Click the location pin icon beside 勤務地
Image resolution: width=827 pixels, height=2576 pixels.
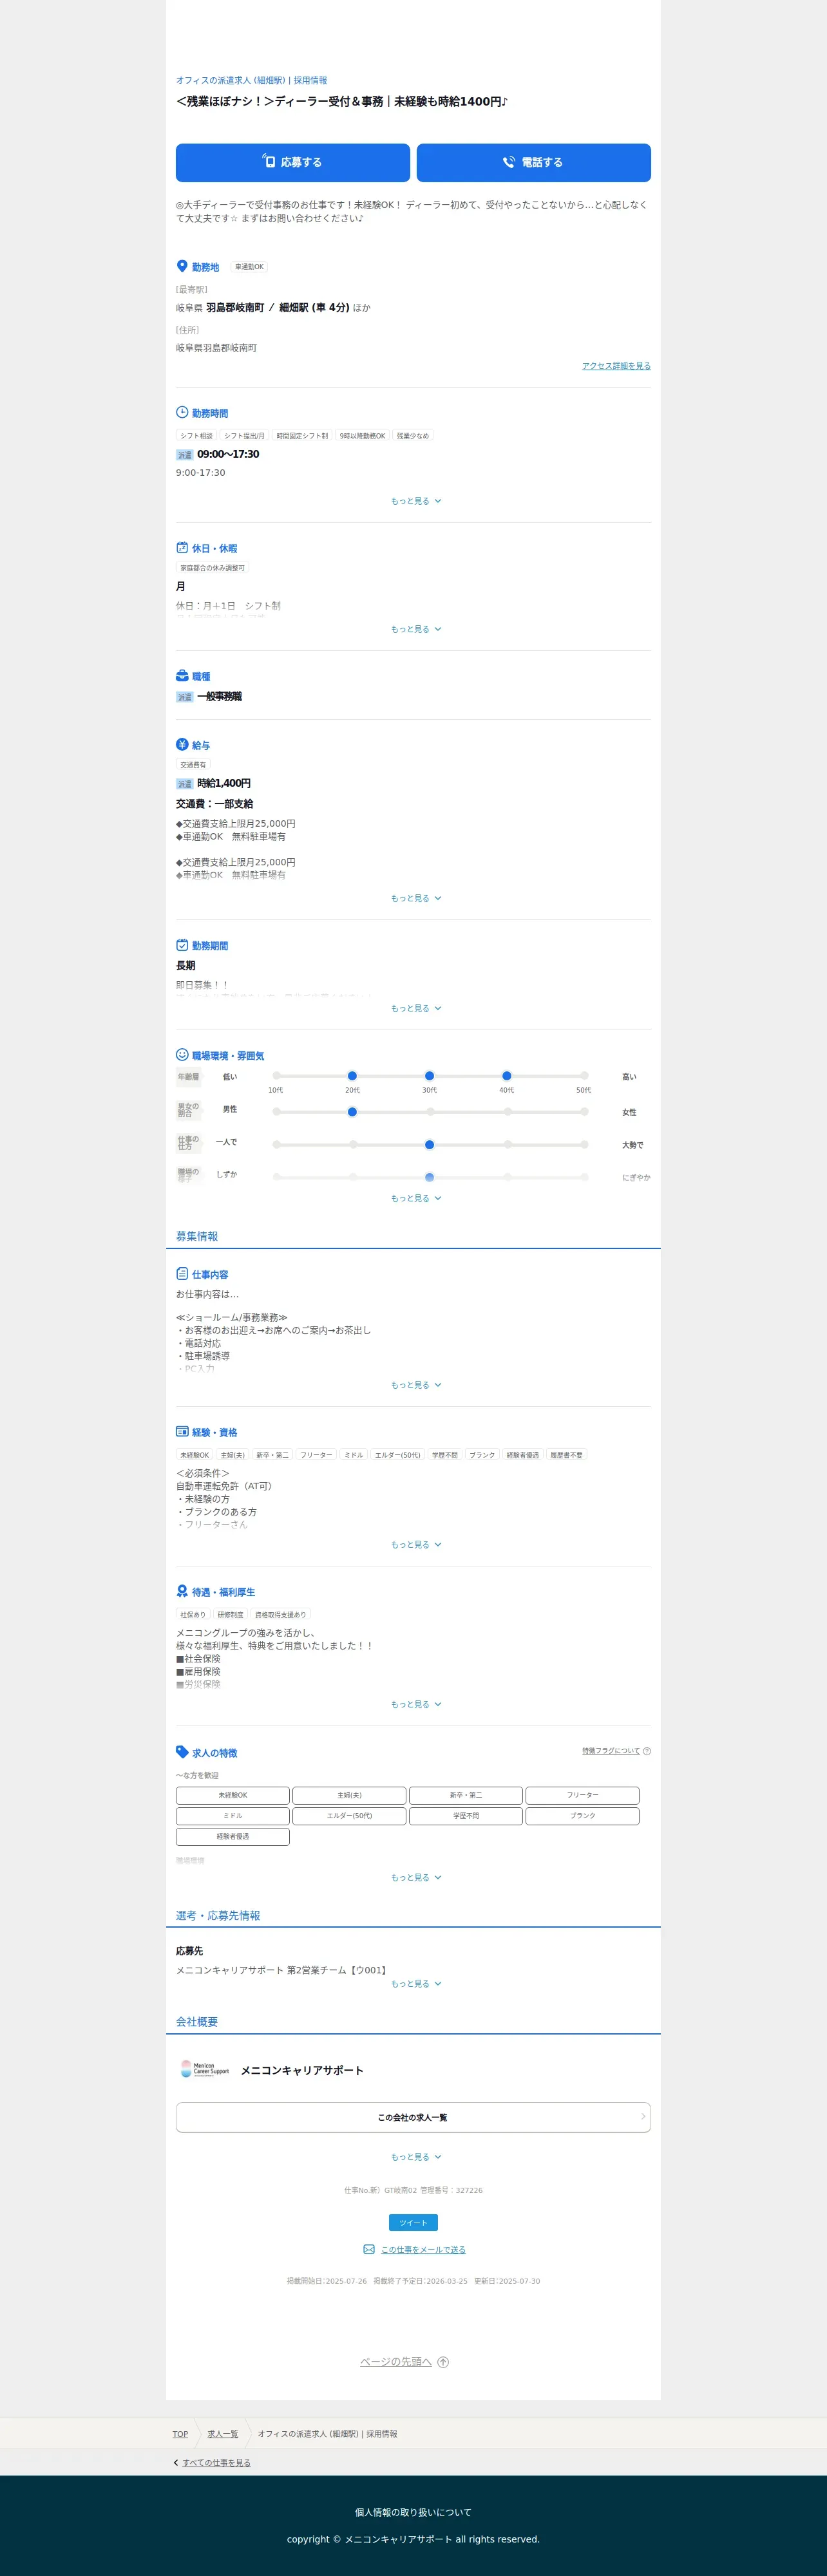click(x=182, y=266)
